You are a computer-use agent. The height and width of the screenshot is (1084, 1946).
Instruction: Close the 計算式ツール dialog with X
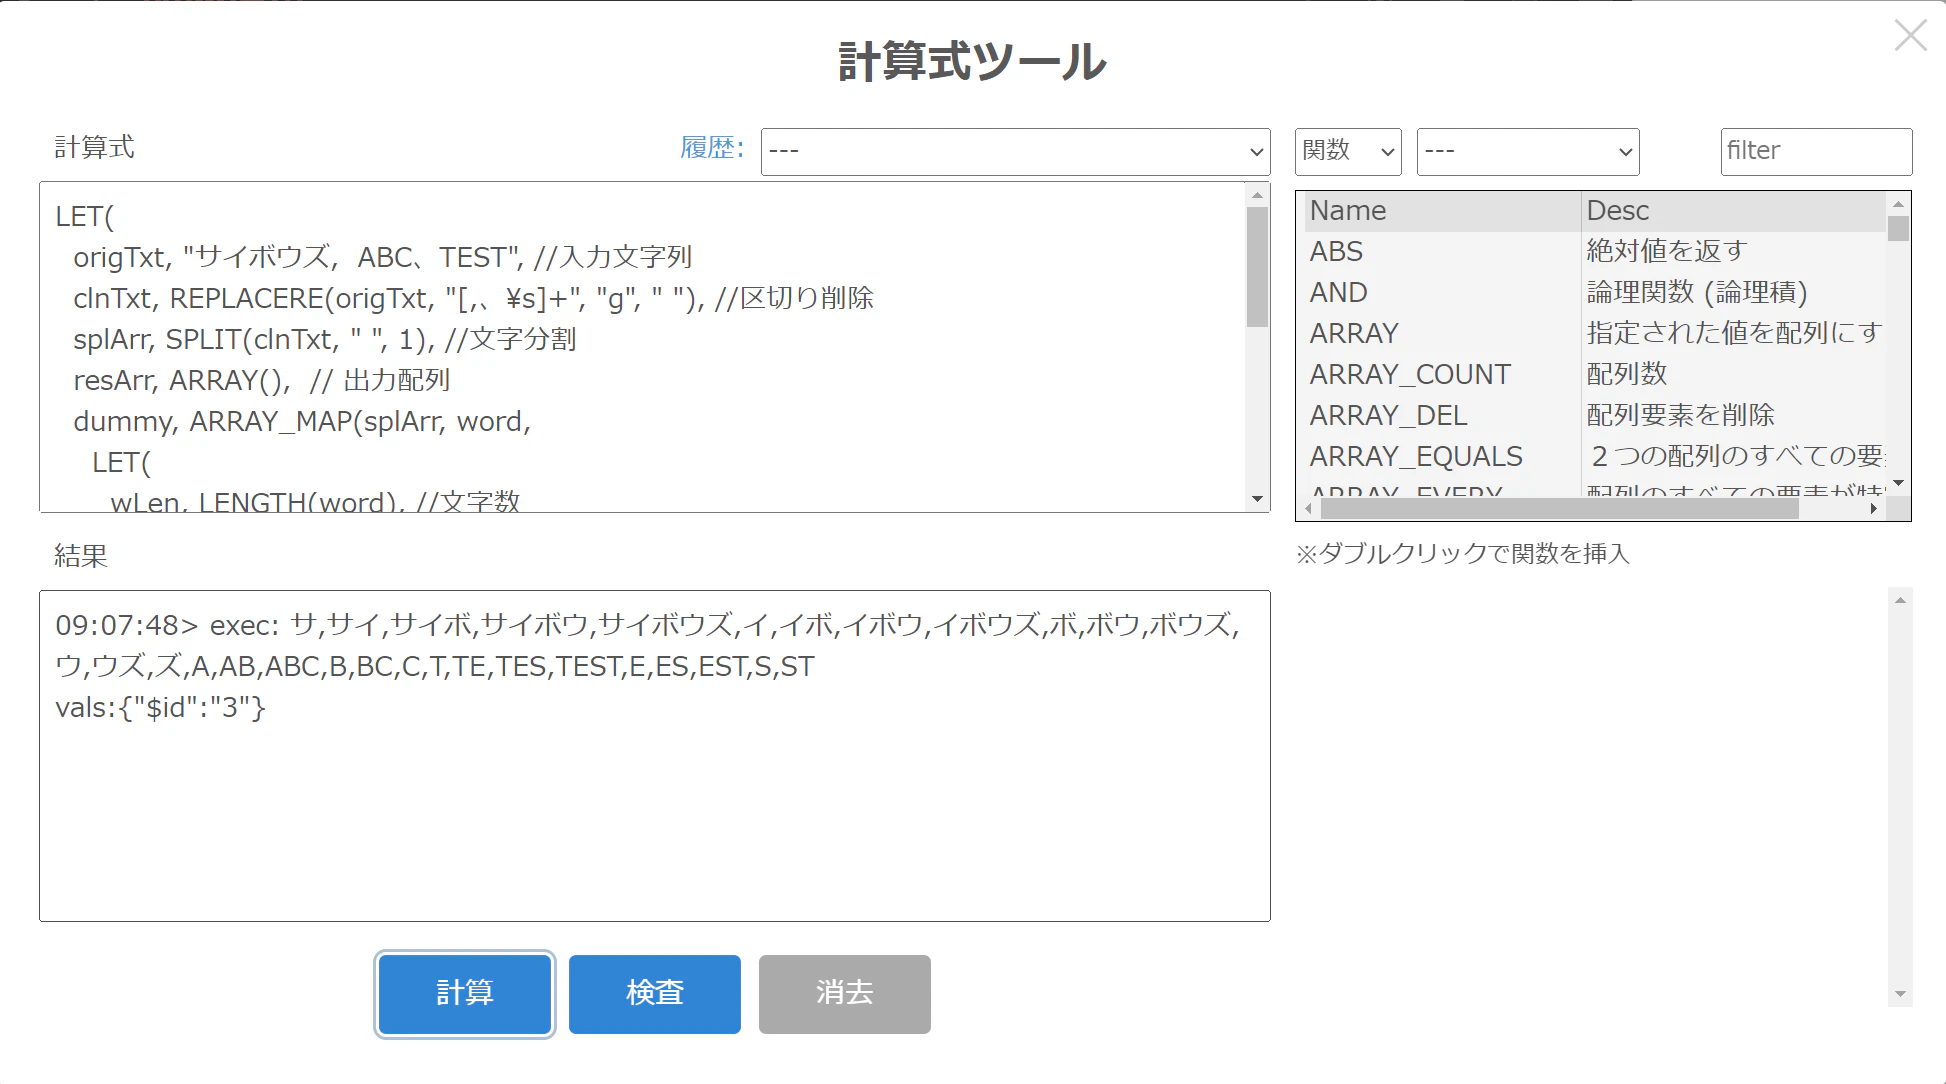(x=1910, y=36)
